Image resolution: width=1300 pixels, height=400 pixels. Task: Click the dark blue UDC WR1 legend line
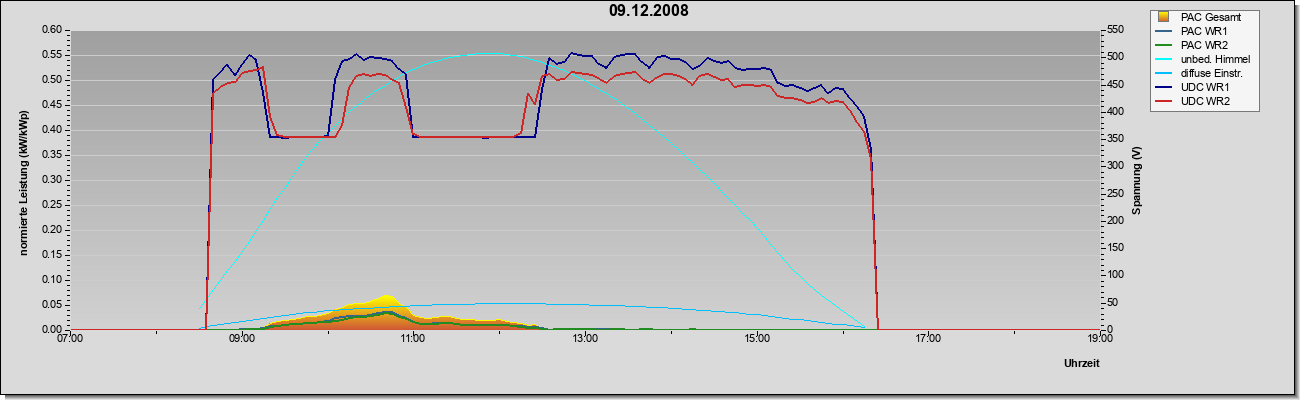[x=1164, y=88]
